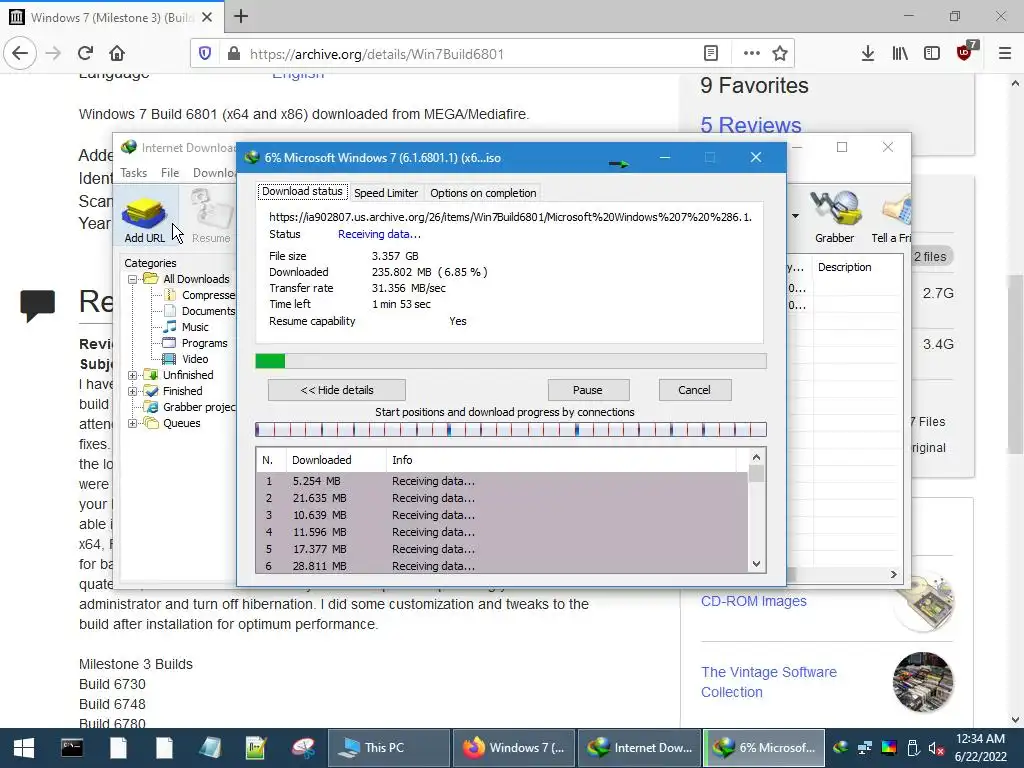Switch to the Download status tab
Image resolution: width=1024 pixels, height=768 pixels.
pos(302,191)
